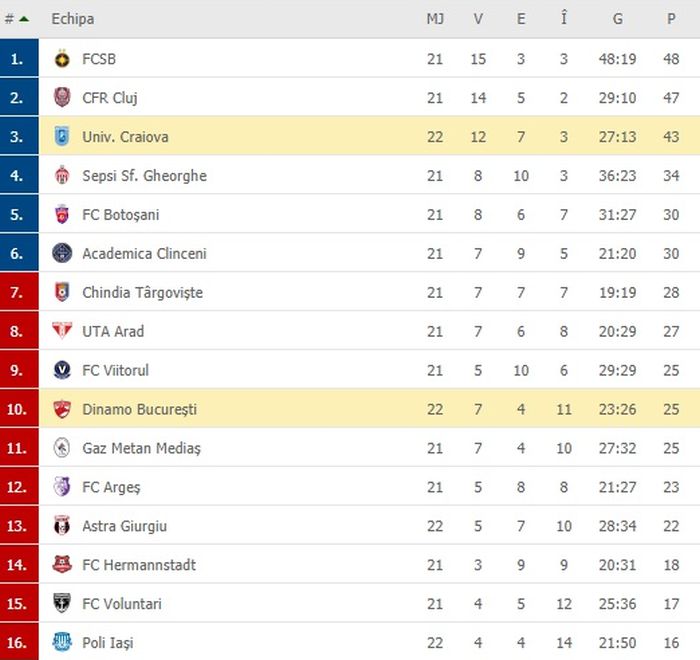
Task: Click the FC Botoșani team badge
Action: [62, 215]
